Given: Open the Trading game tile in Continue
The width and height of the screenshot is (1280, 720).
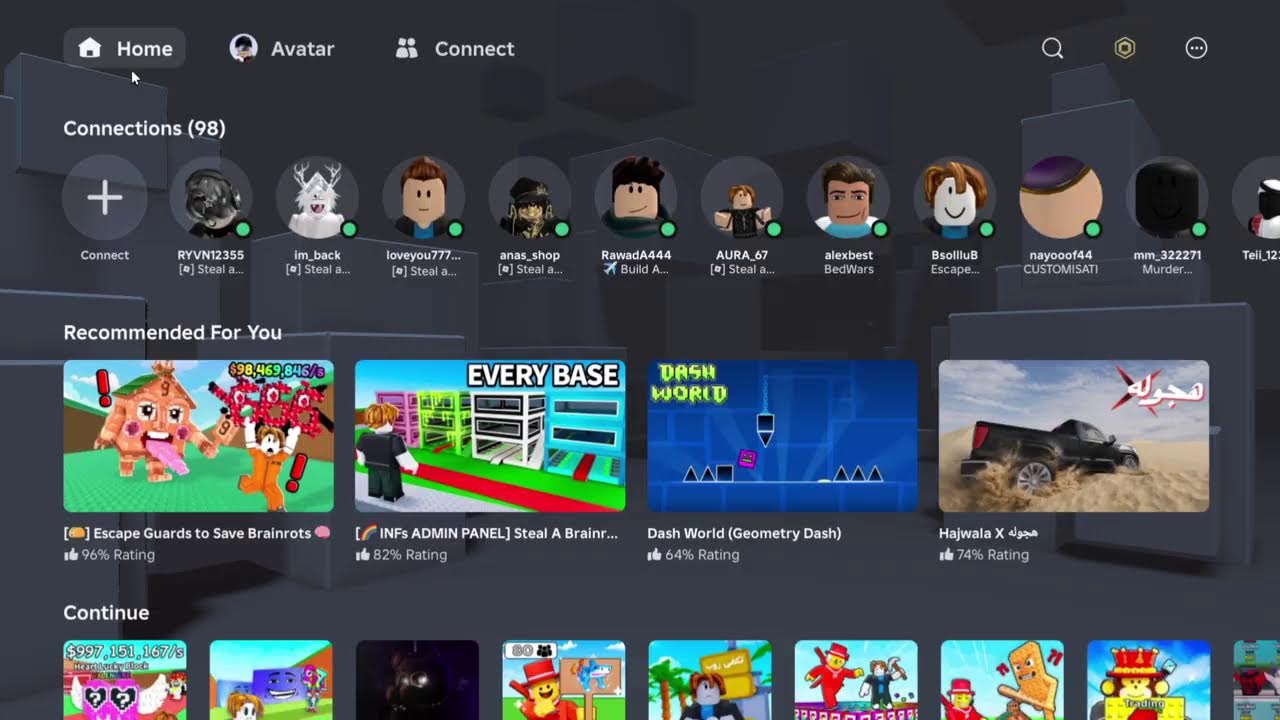Looking at the screenshot, I should 1148,680.
